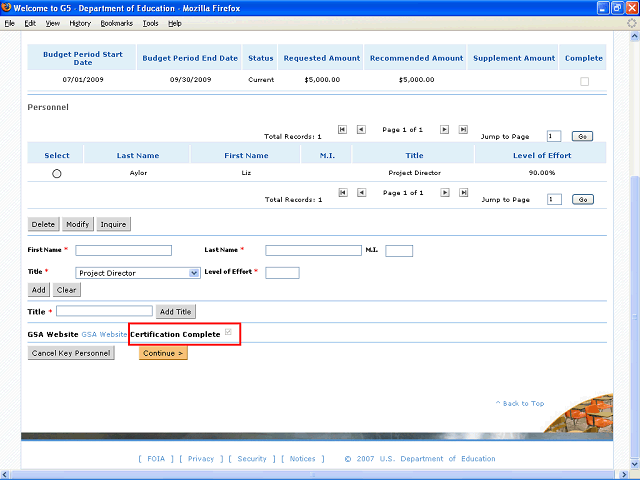Open the History menu
Image resolution: width=640 pixels, height=480 pixels.
(x=79, y=22)
